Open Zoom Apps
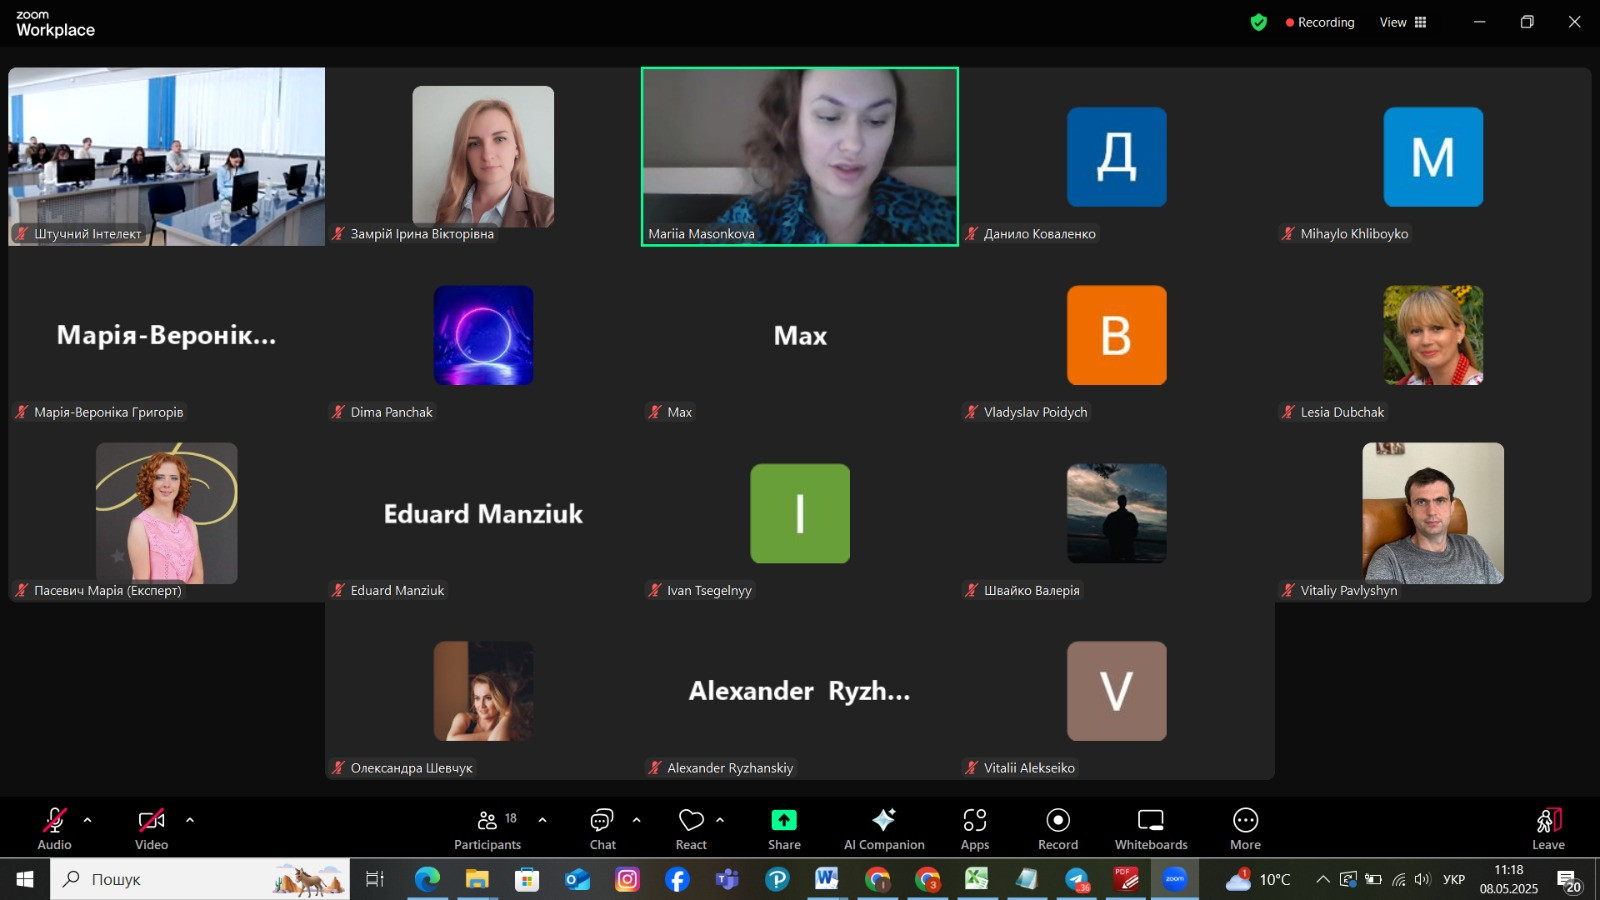1600x900 pixels. tap(975, 828)
